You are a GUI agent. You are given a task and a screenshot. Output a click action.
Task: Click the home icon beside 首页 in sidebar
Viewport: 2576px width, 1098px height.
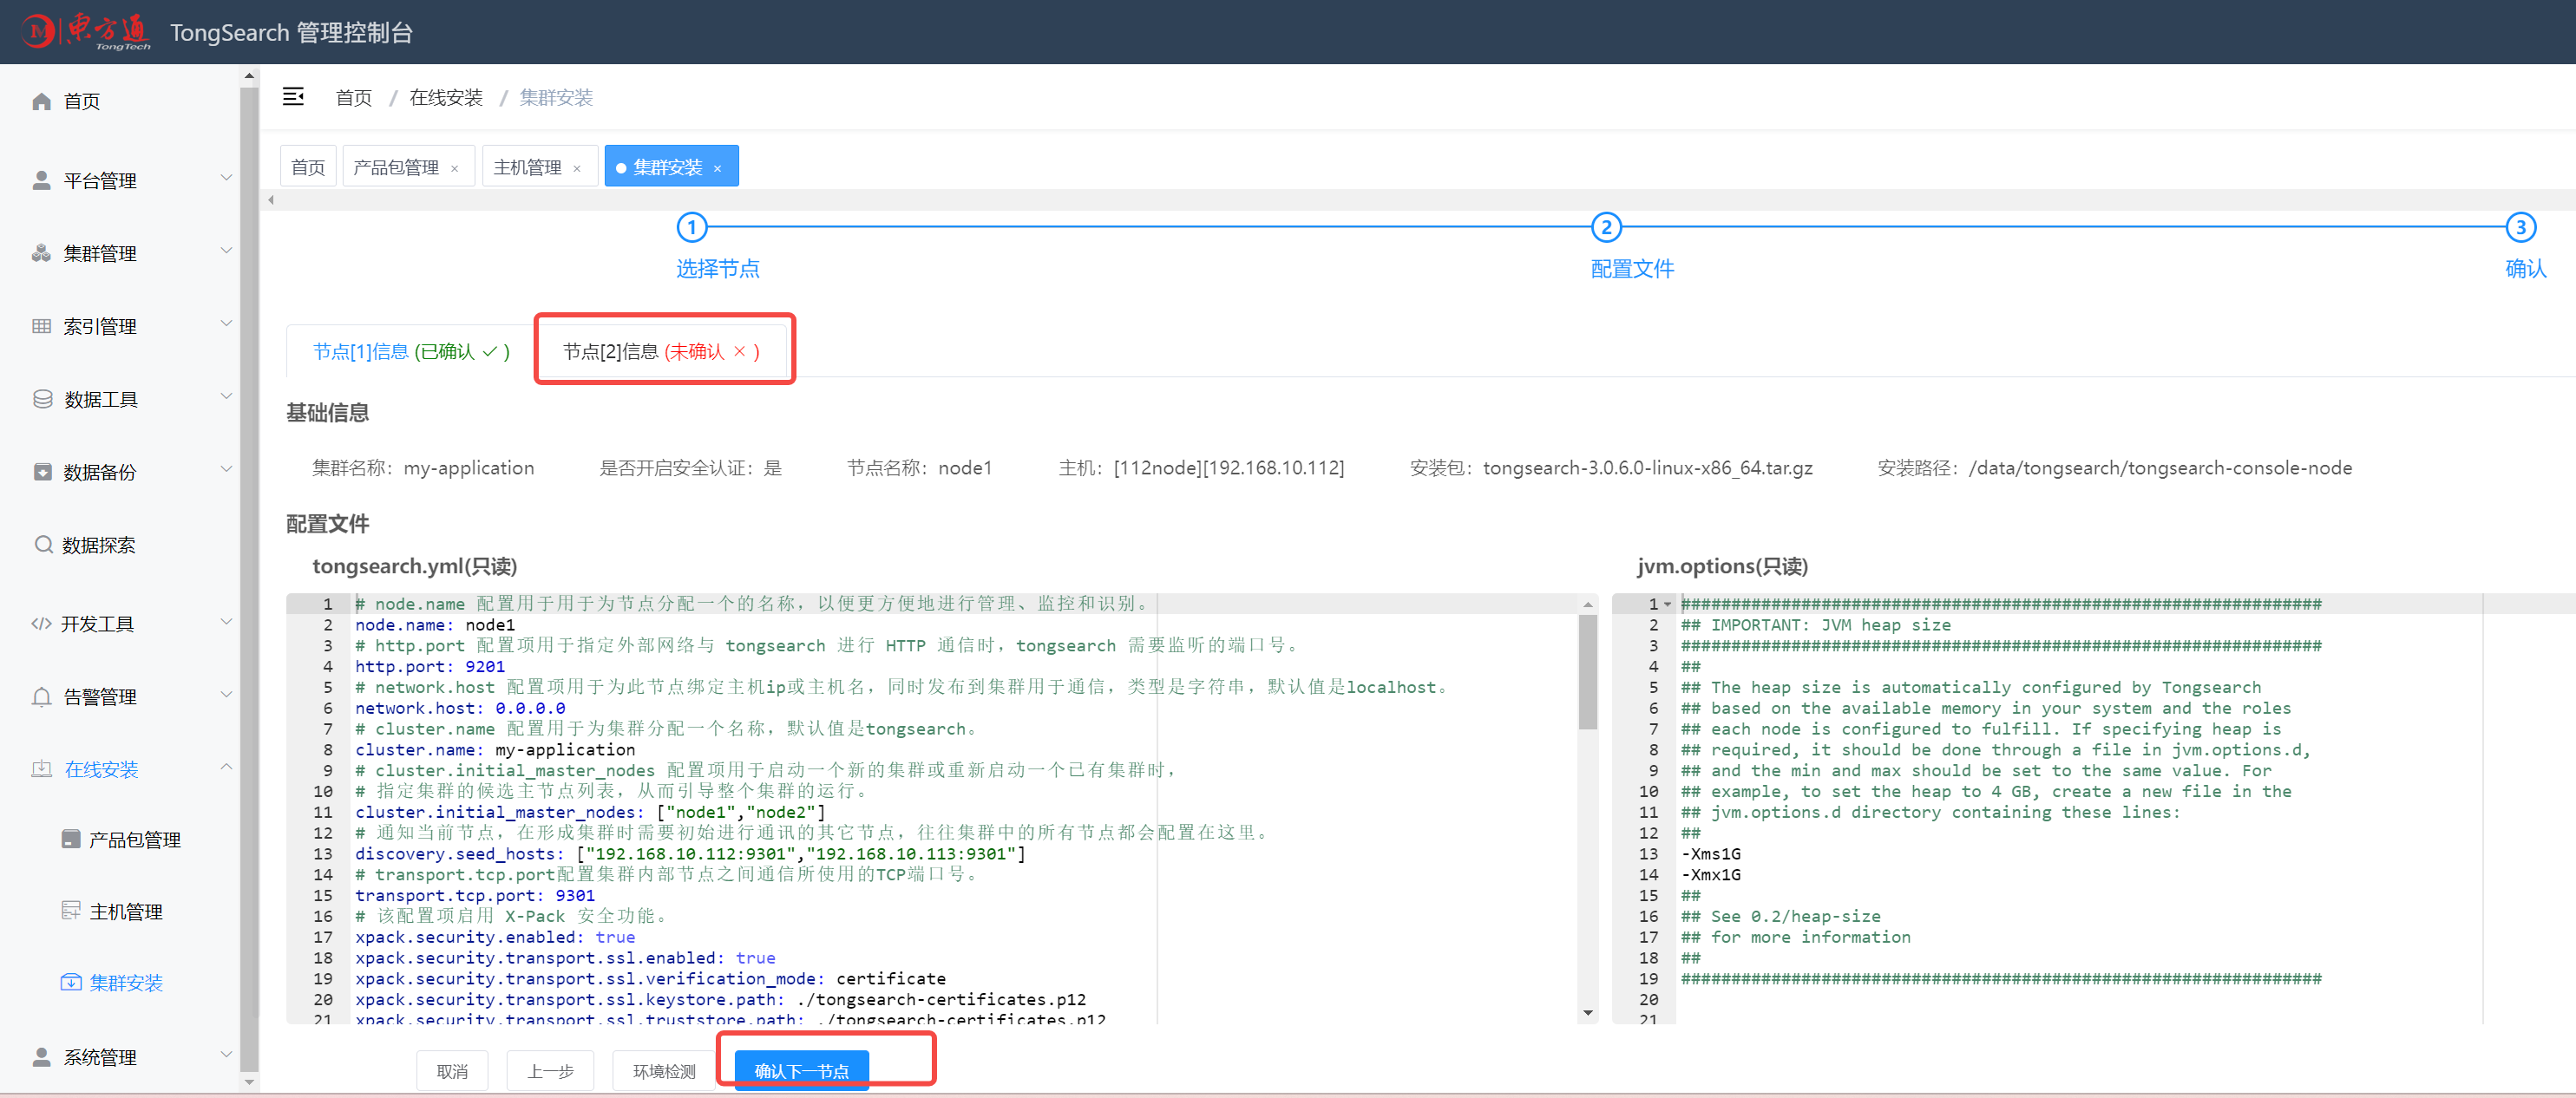41,101
